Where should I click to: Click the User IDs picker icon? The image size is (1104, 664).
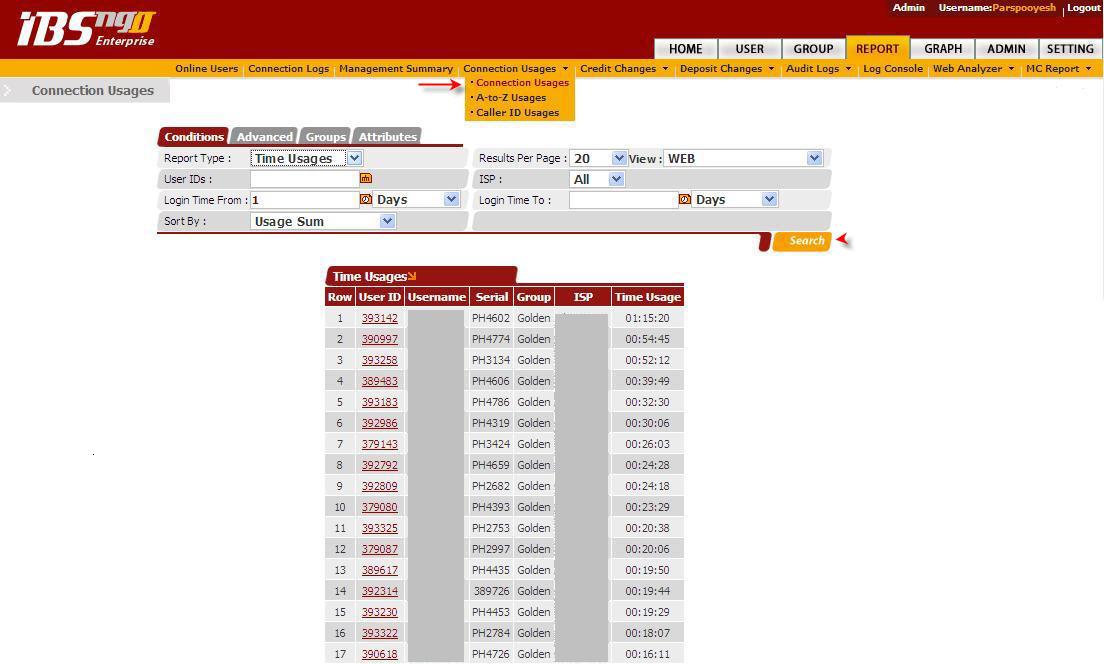pos(366,178)
